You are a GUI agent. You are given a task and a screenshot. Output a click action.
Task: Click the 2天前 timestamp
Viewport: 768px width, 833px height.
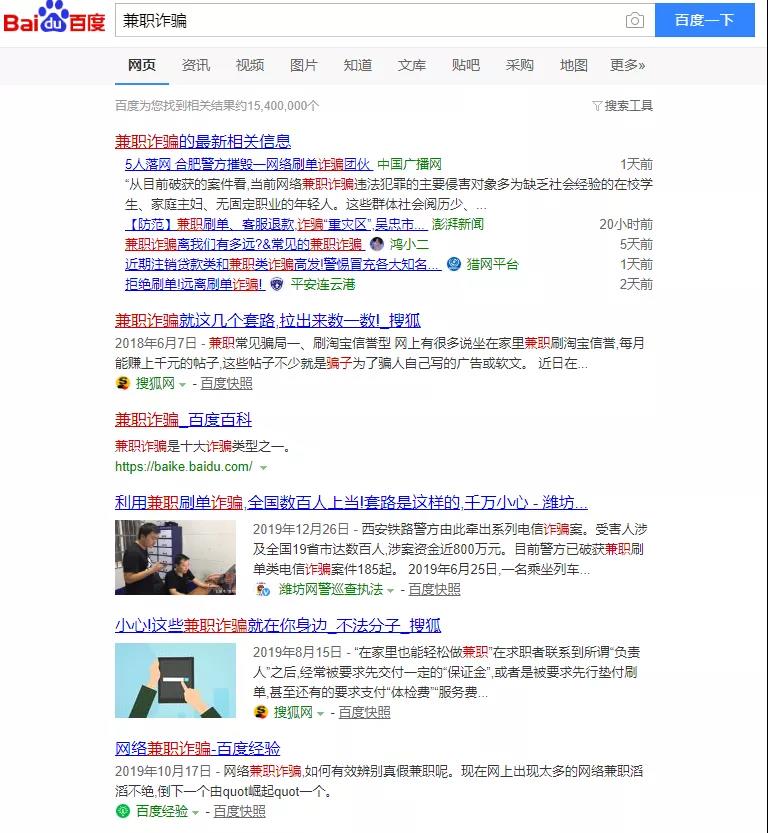tap(636, 284)
